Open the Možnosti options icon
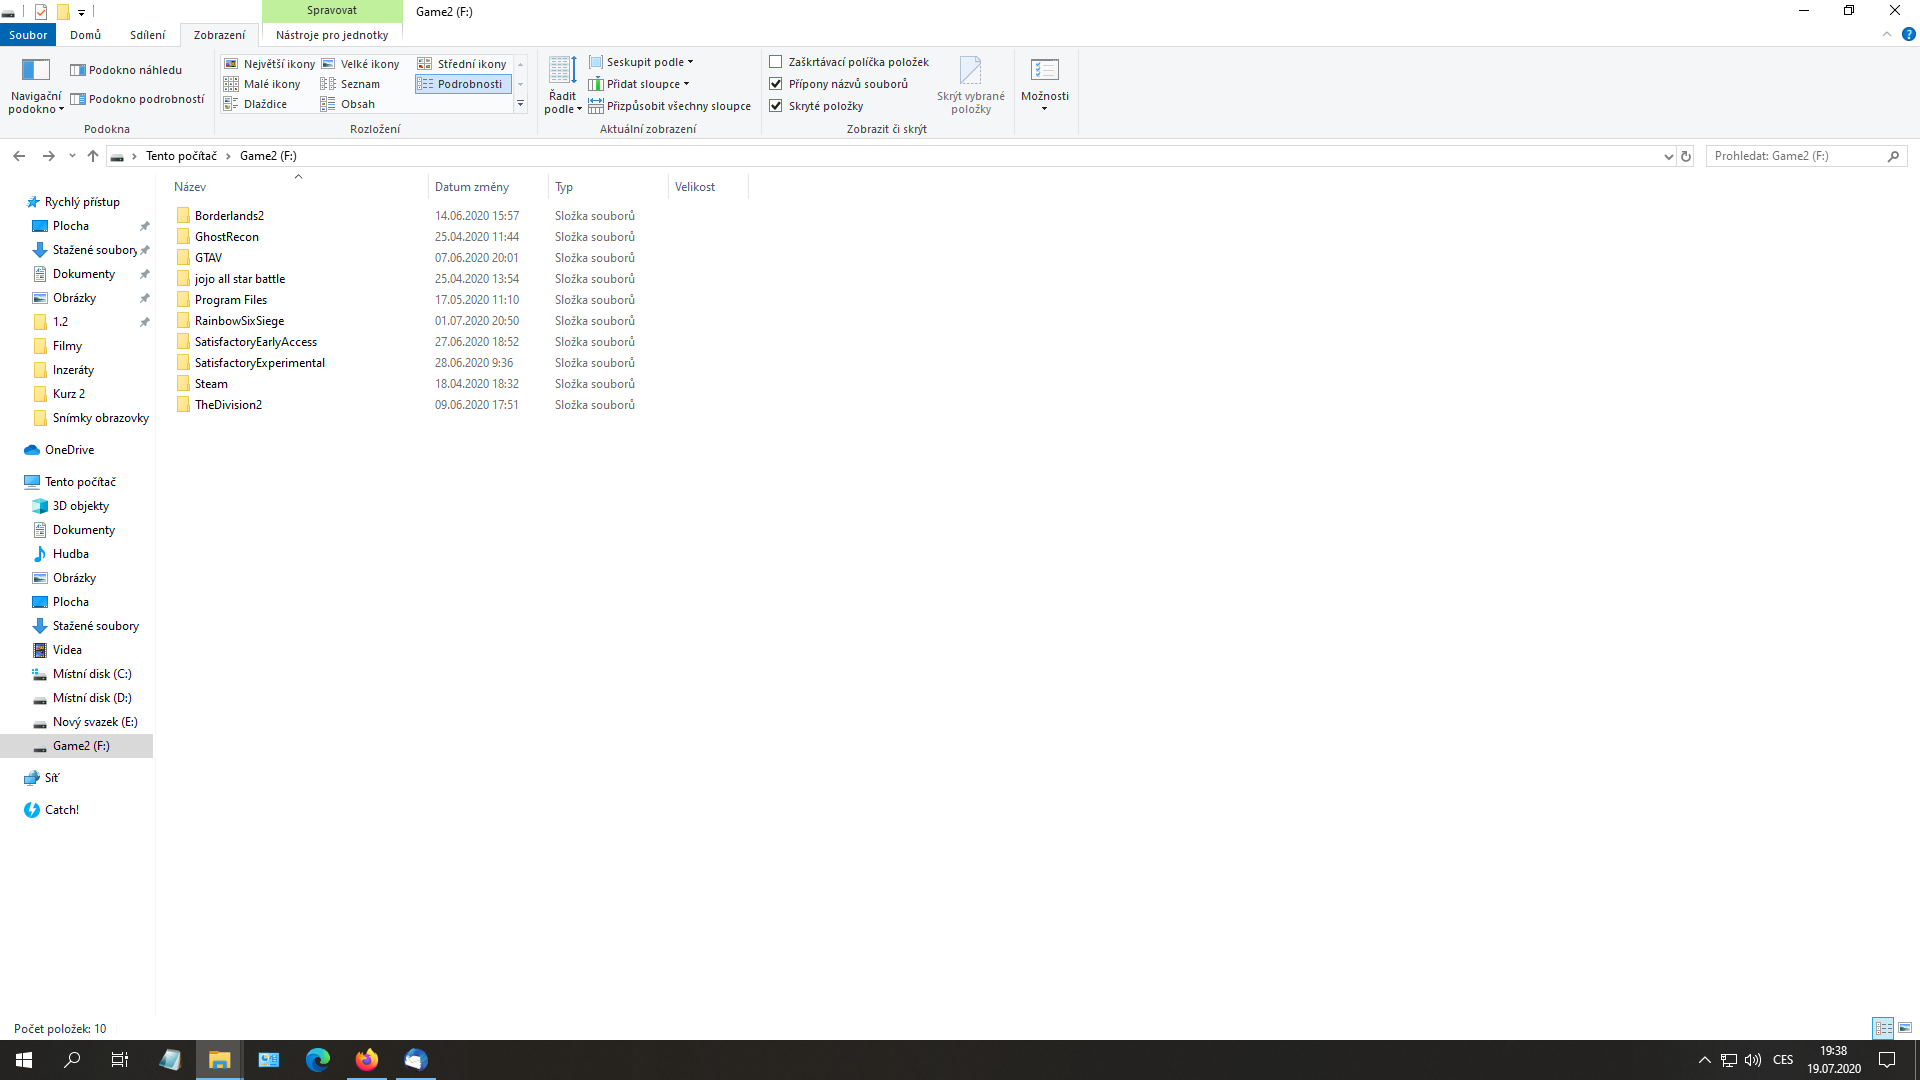This screenshot has height=1080, width=1920. pyautogui.click(x=1044, y=70)
